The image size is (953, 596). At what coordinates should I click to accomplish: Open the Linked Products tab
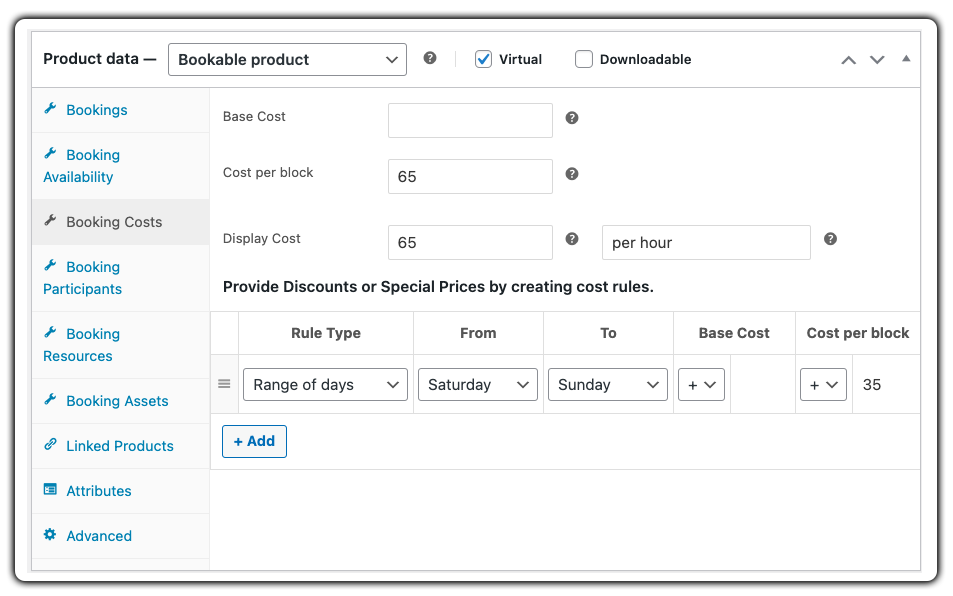coord(120,446)
